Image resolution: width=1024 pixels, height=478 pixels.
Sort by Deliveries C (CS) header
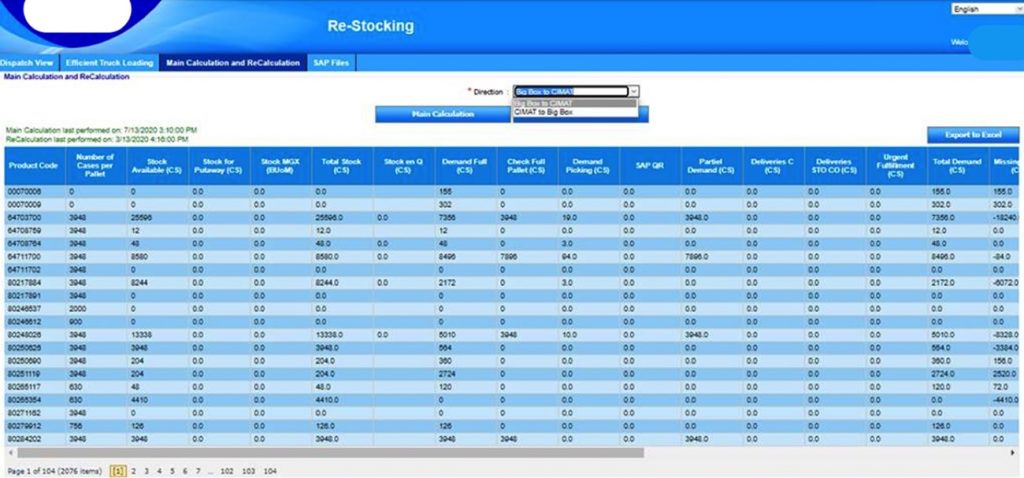tap(773, 166)
